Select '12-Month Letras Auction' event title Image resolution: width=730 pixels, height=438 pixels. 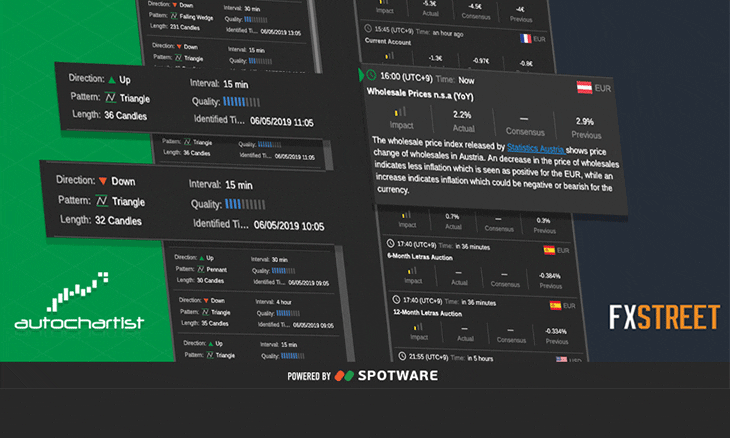point(427,312)
